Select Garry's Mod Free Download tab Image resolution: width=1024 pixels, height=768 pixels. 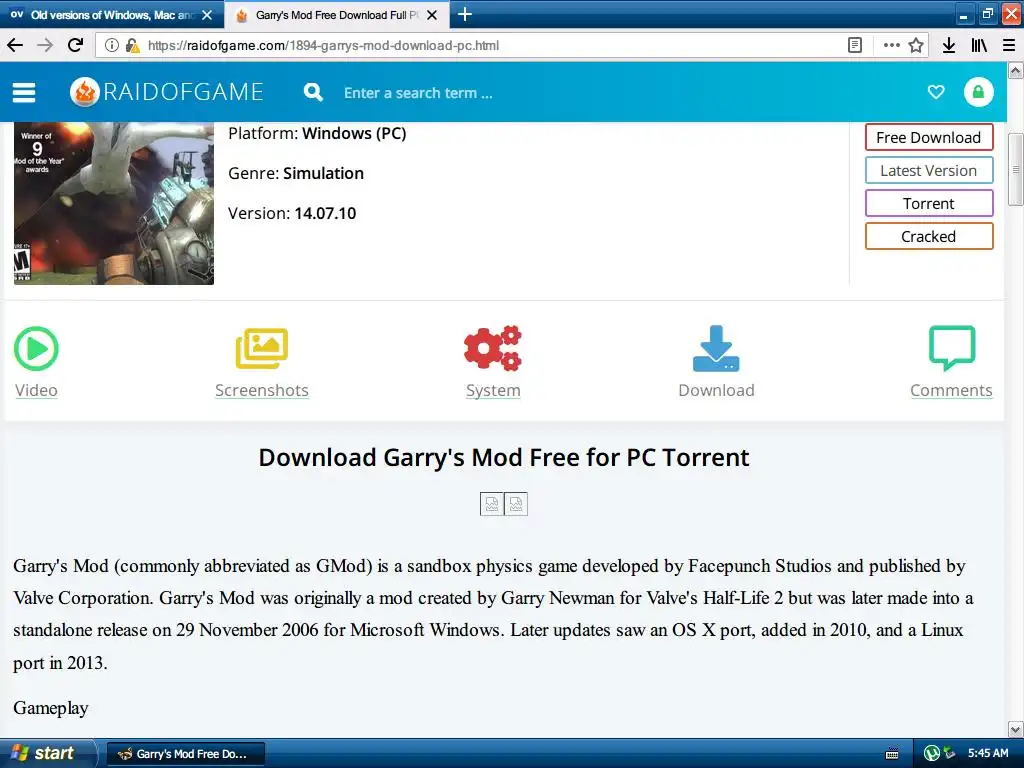336,14
